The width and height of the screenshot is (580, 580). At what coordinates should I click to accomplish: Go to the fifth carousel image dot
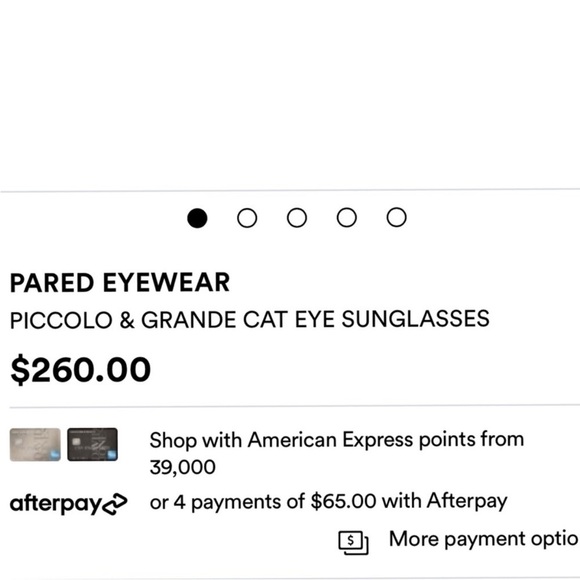pyautogui.click(x=397, y=217)
